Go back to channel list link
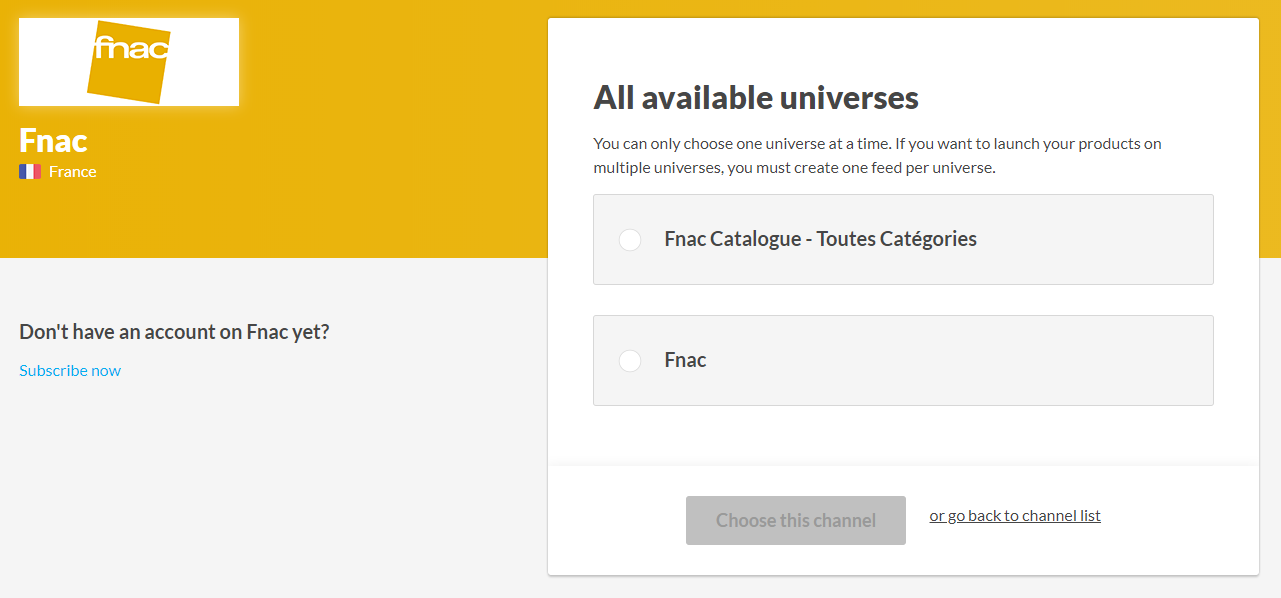This screenshot has width=1281, height=598. (x=1014, y=516)
